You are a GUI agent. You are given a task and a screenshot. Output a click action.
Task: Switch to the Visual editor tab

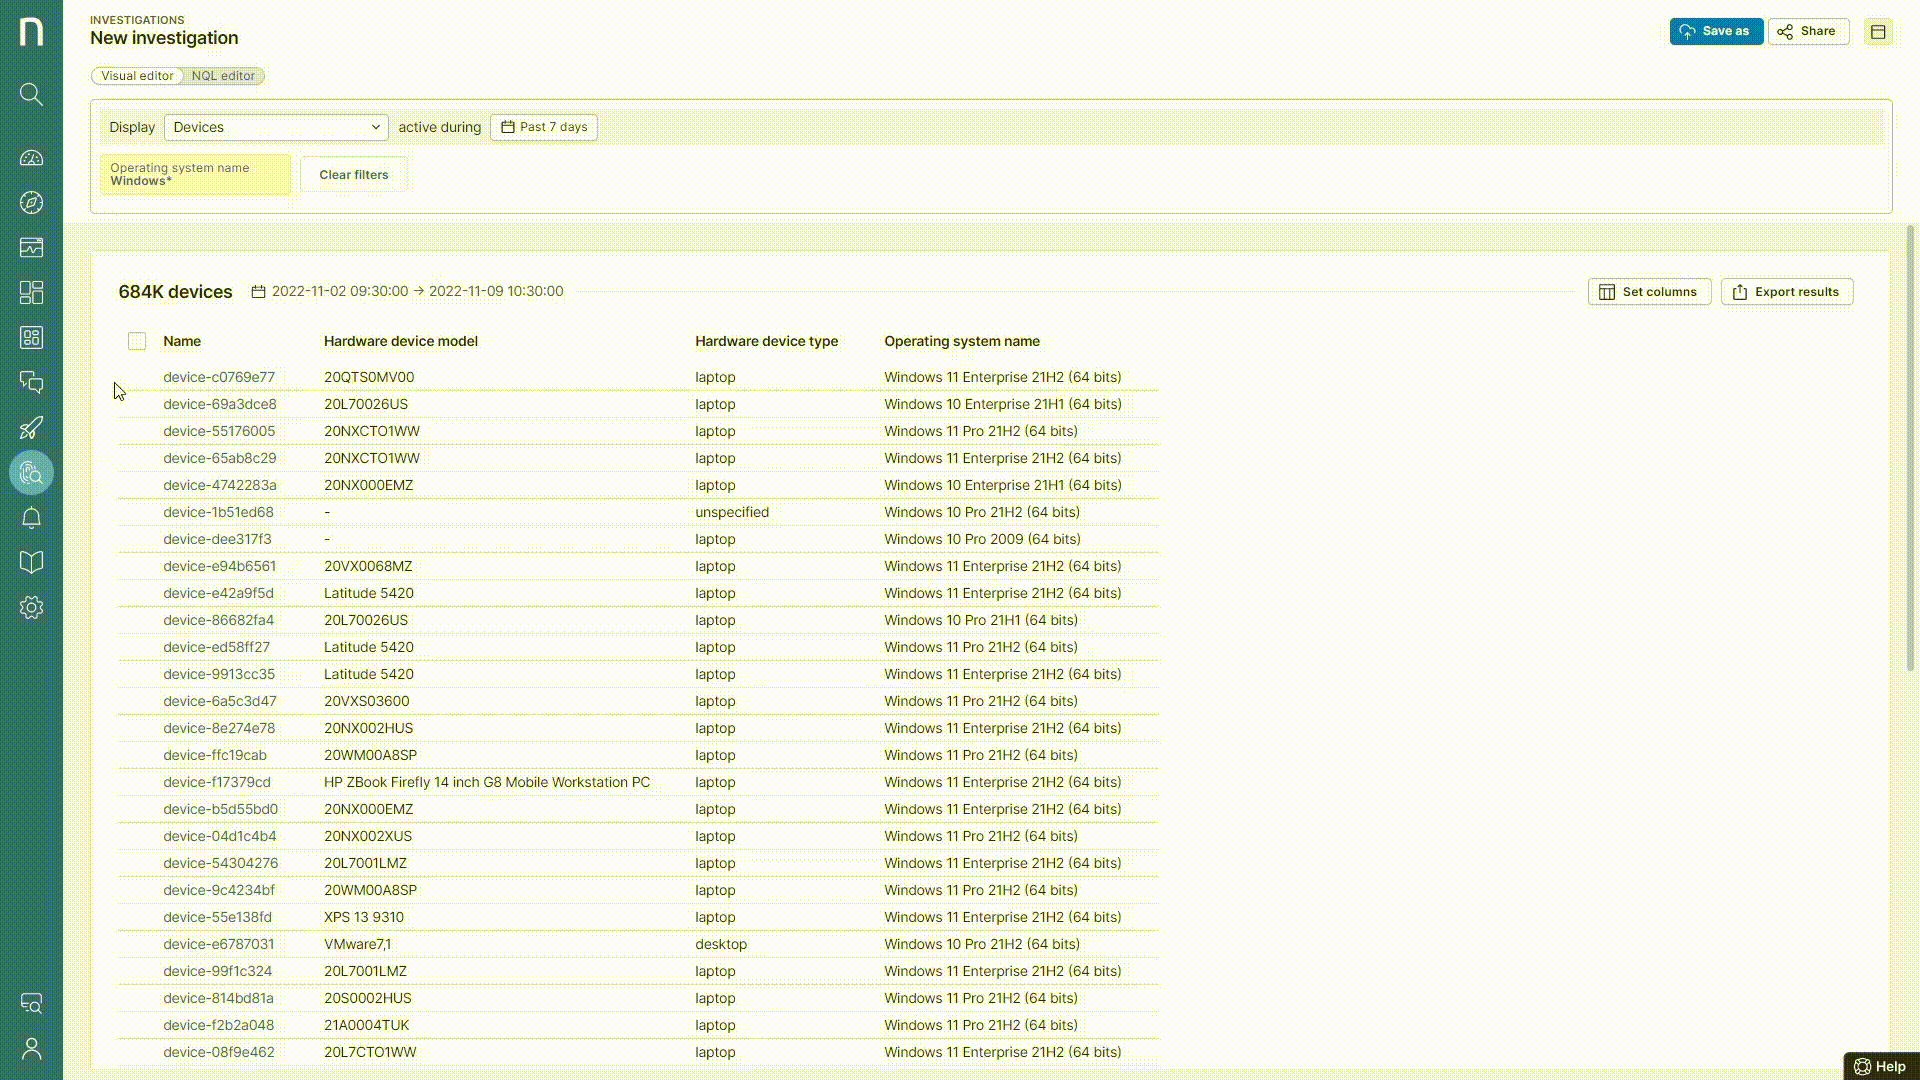[x=136, y=76]
